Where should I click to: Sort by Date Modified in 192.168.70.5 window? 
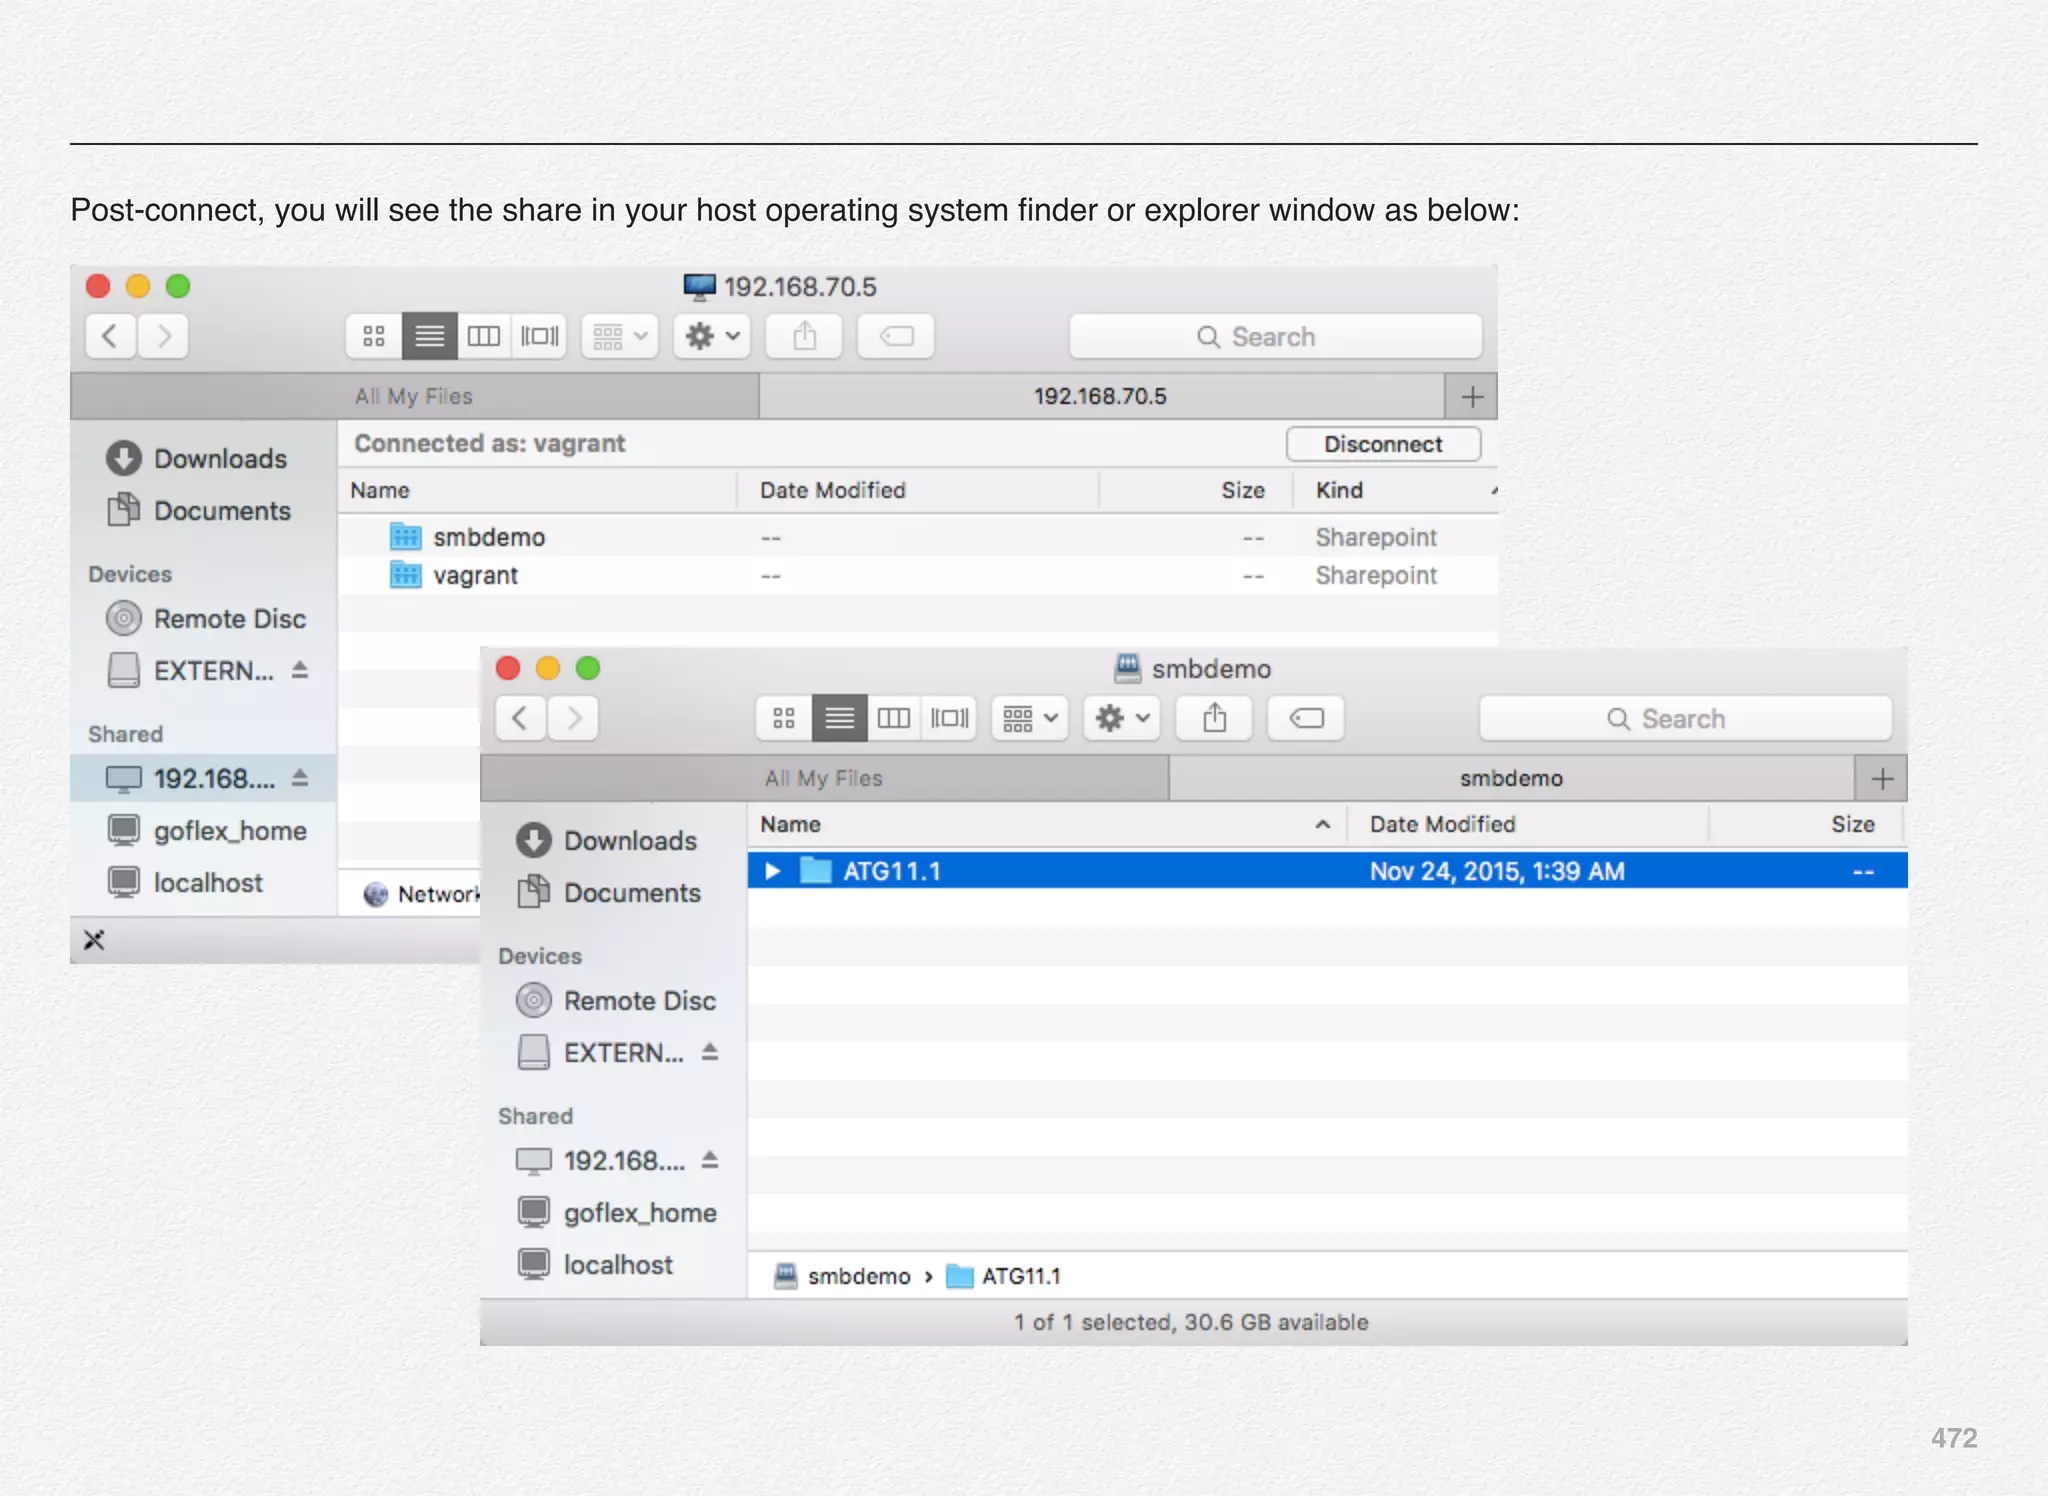917,491
